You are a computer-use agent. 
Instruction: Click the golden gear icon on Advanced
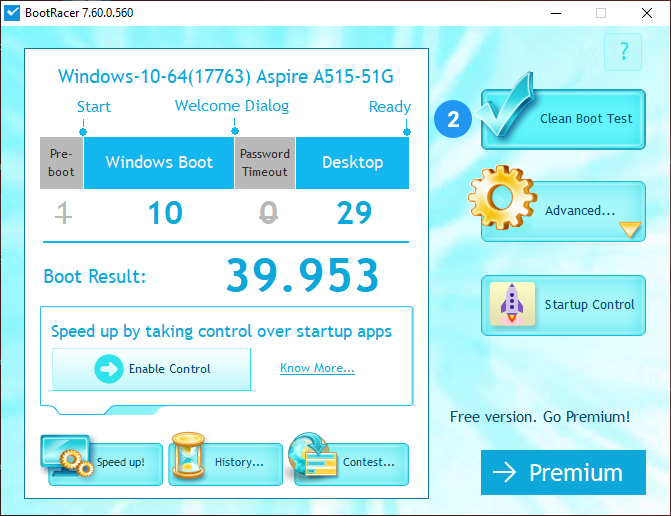click(502, 197)
